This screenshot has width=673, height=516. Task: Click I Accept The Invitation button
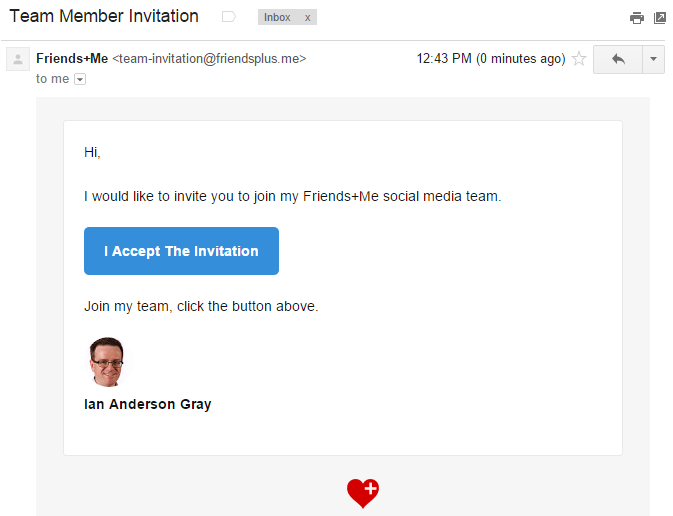pyautogui.click(x=182, y=251)
